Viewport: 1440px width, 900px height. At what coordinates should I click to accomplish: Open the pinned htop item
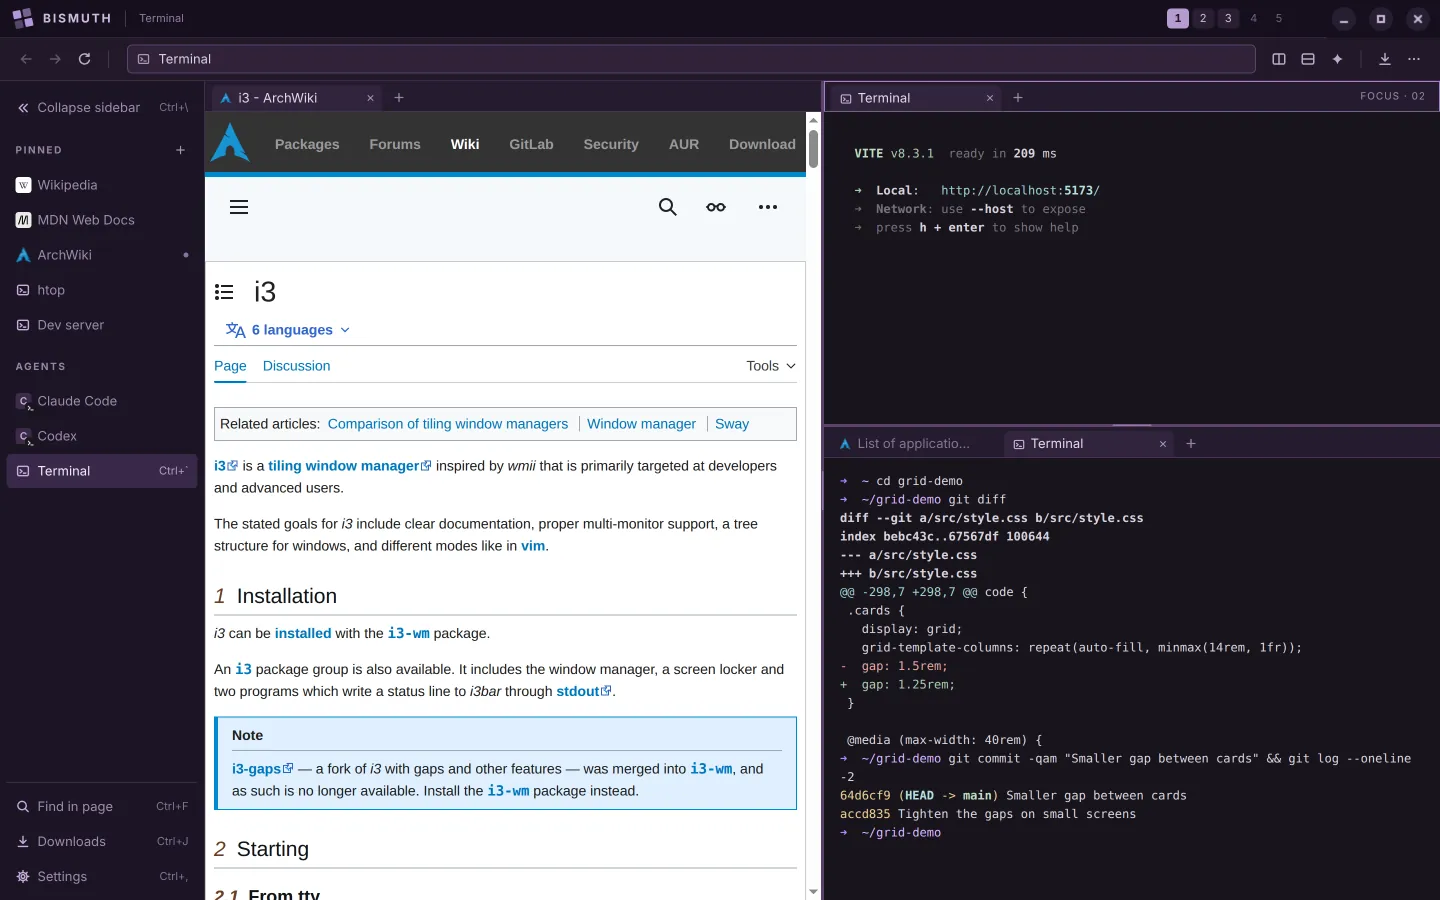coord(102,290)
